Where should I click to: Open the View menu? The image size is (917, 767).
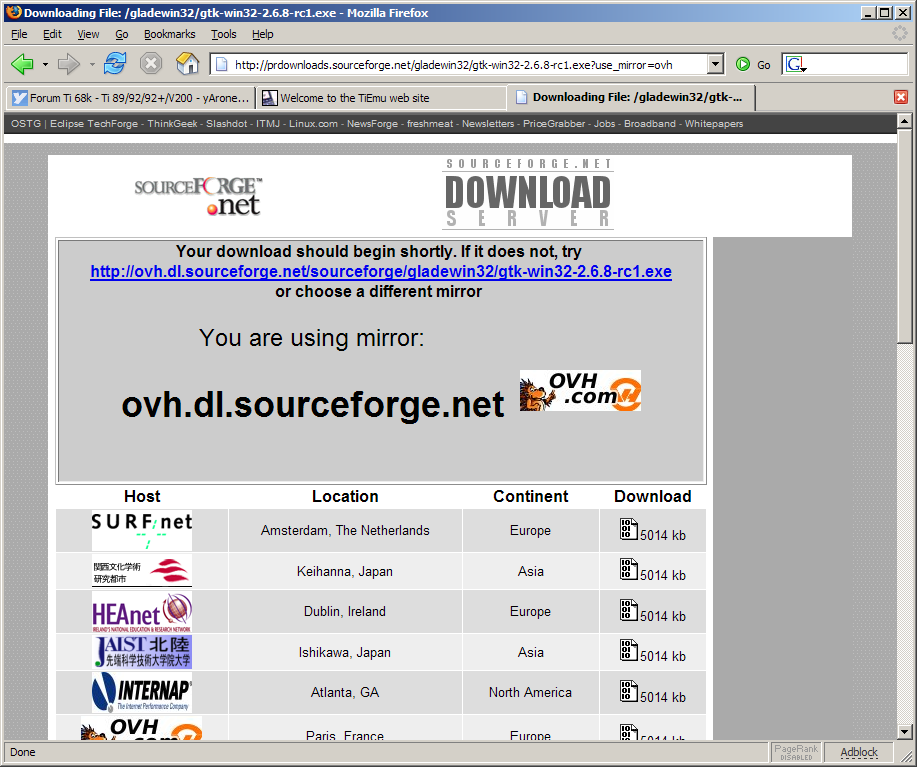coord(88,34)
